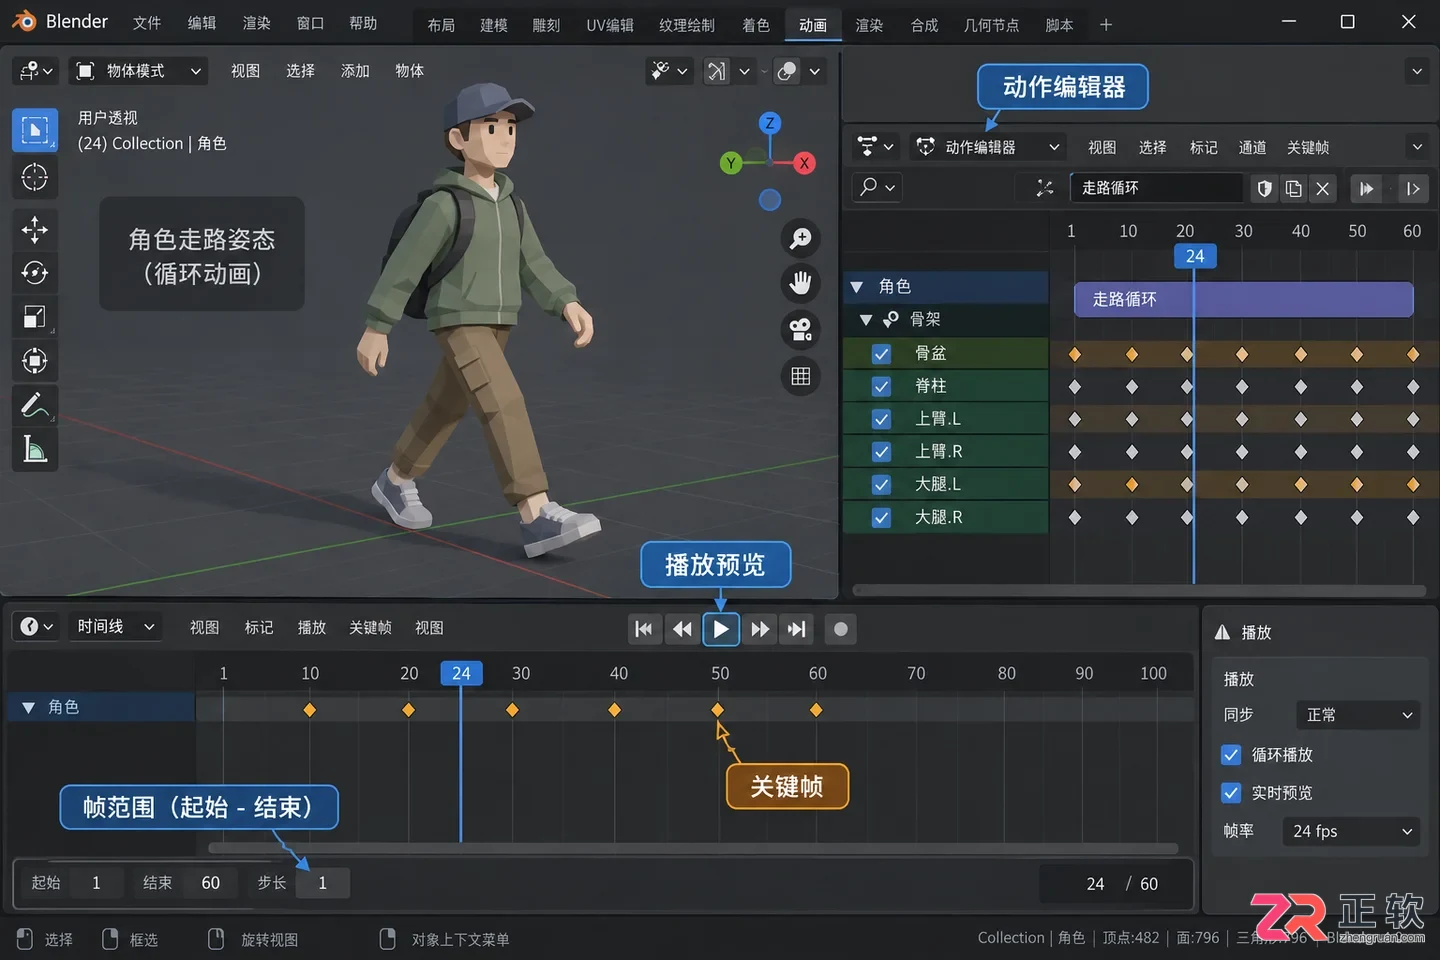Click the viewport zoom magnifier icon
This screenshot has width=1440, height=960.
coord(800,238)
